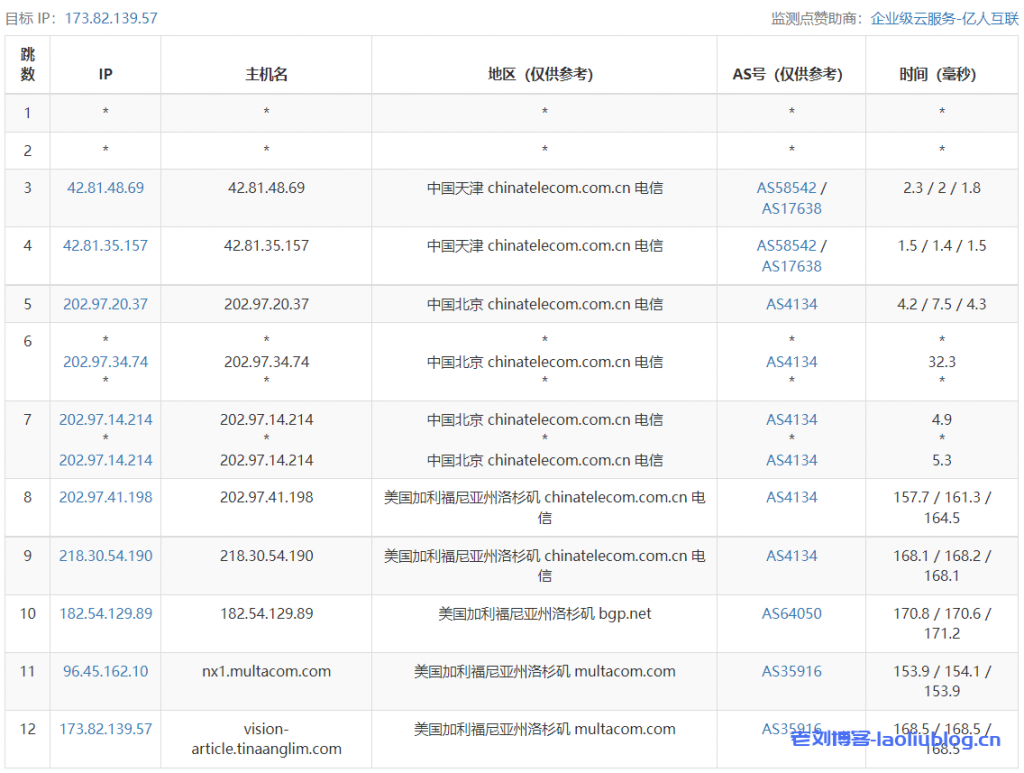Click the 跳数 column header
This screenshot has width=1024, height=773.
(x=27, y=65)
